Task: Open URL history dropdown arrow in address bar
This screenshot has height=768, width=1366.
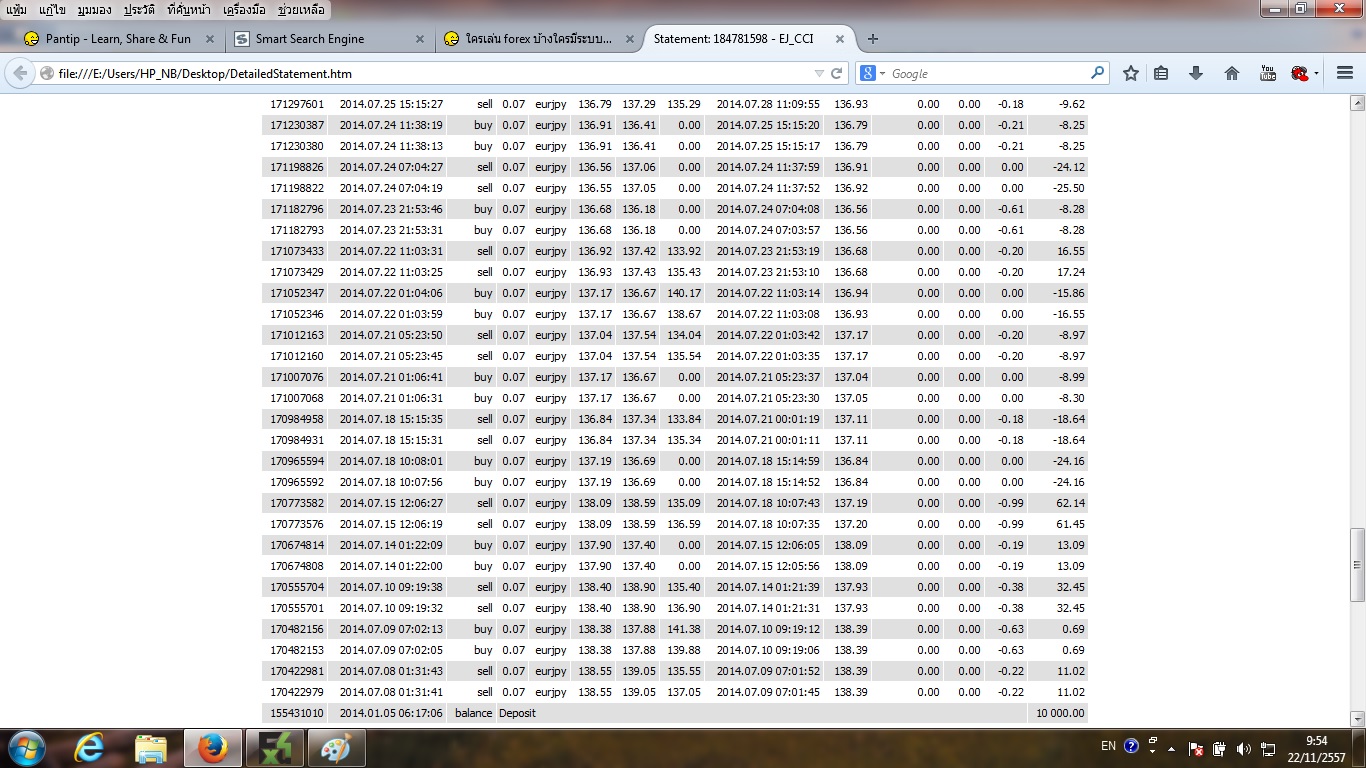Action: [x=819, y=73]
